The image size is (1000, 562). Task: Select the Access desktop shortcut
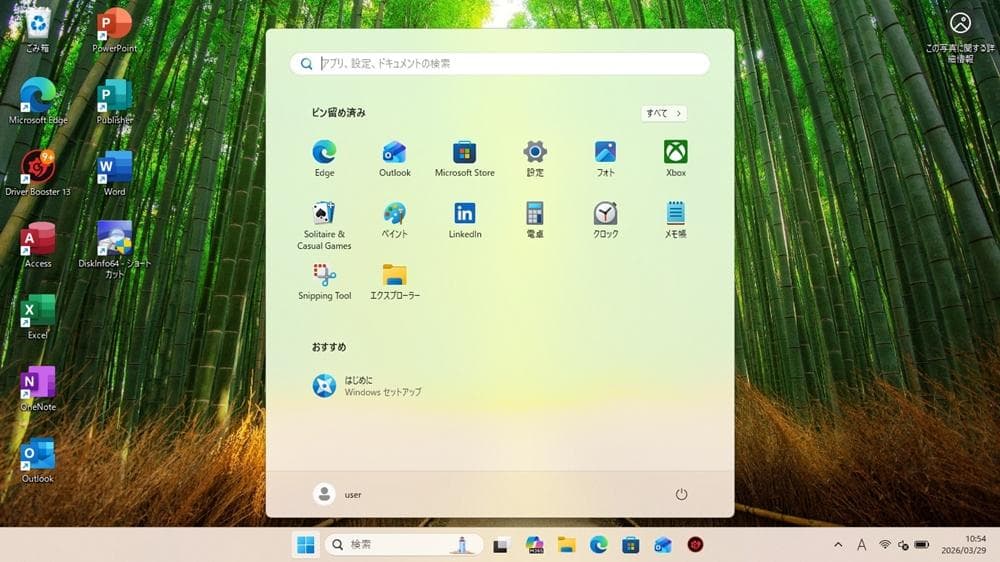38,245
